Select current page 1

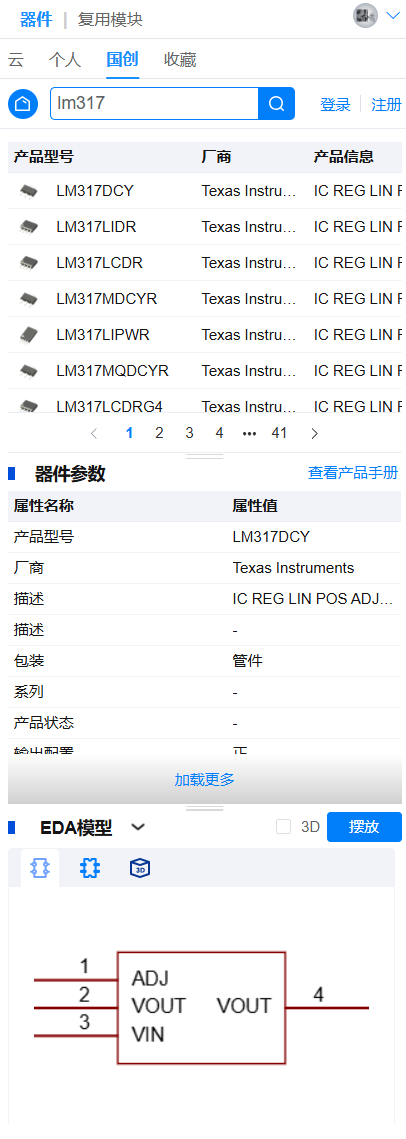tap(129, 434)
